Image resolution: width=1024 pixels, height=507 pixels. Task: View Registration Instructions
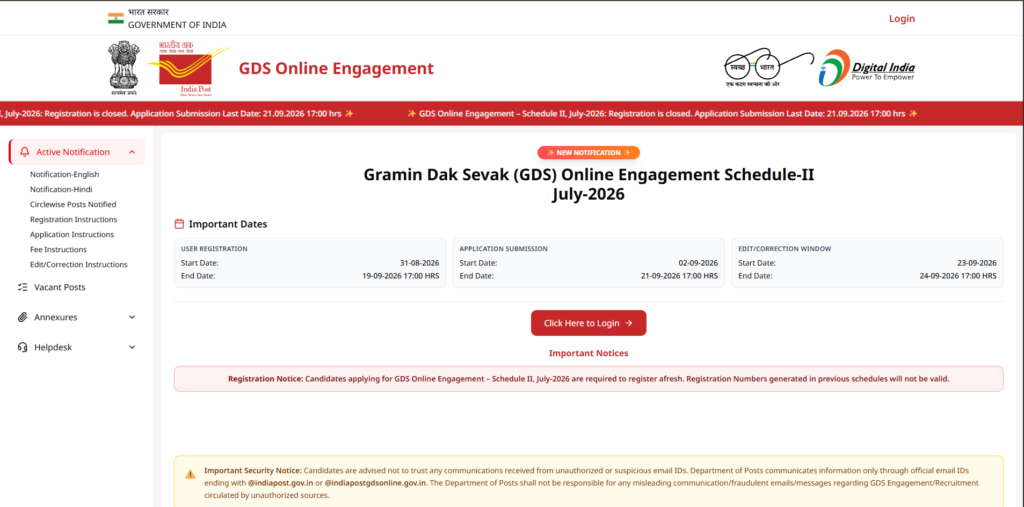coord(74,220)
